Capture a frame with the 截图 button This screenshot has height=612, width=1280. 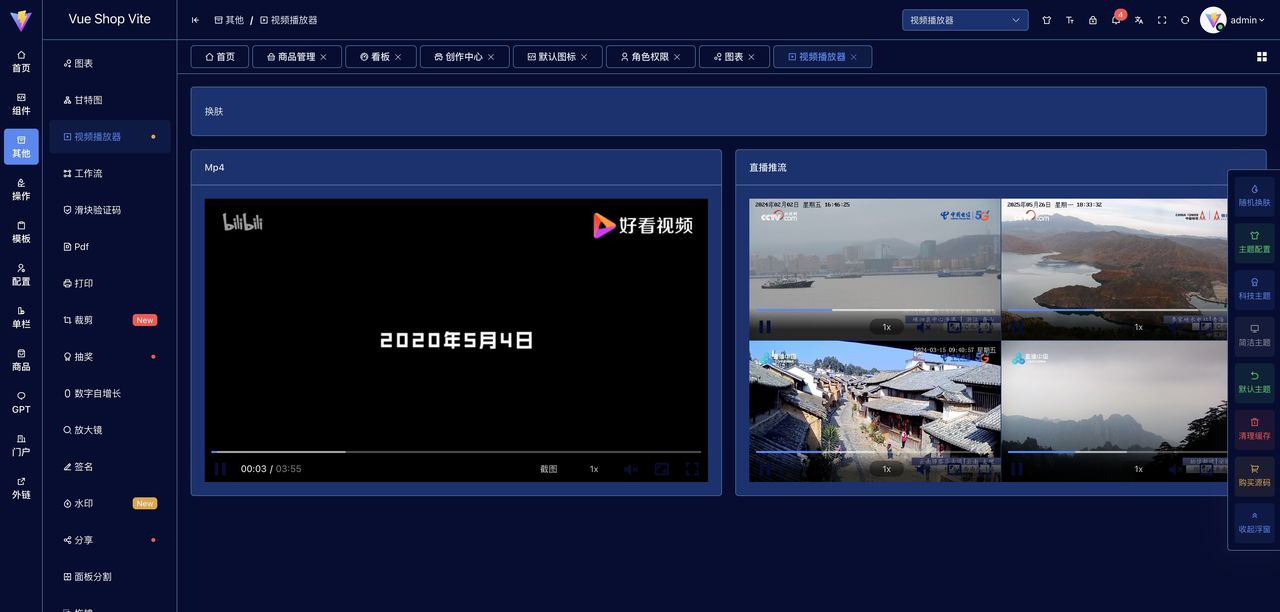pos(548,468)
